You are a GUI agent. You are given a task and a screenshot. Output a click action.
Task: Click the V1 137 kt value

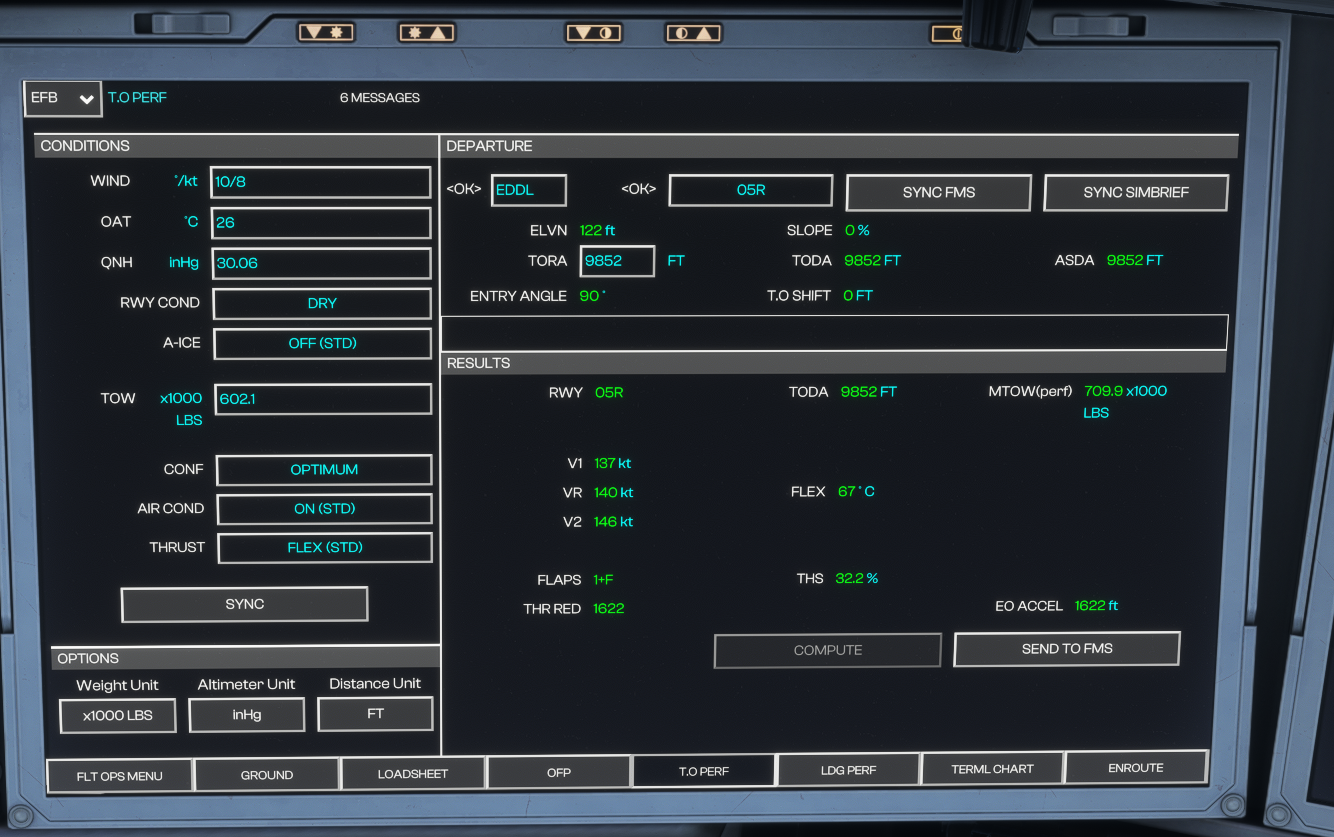point(612,464)
